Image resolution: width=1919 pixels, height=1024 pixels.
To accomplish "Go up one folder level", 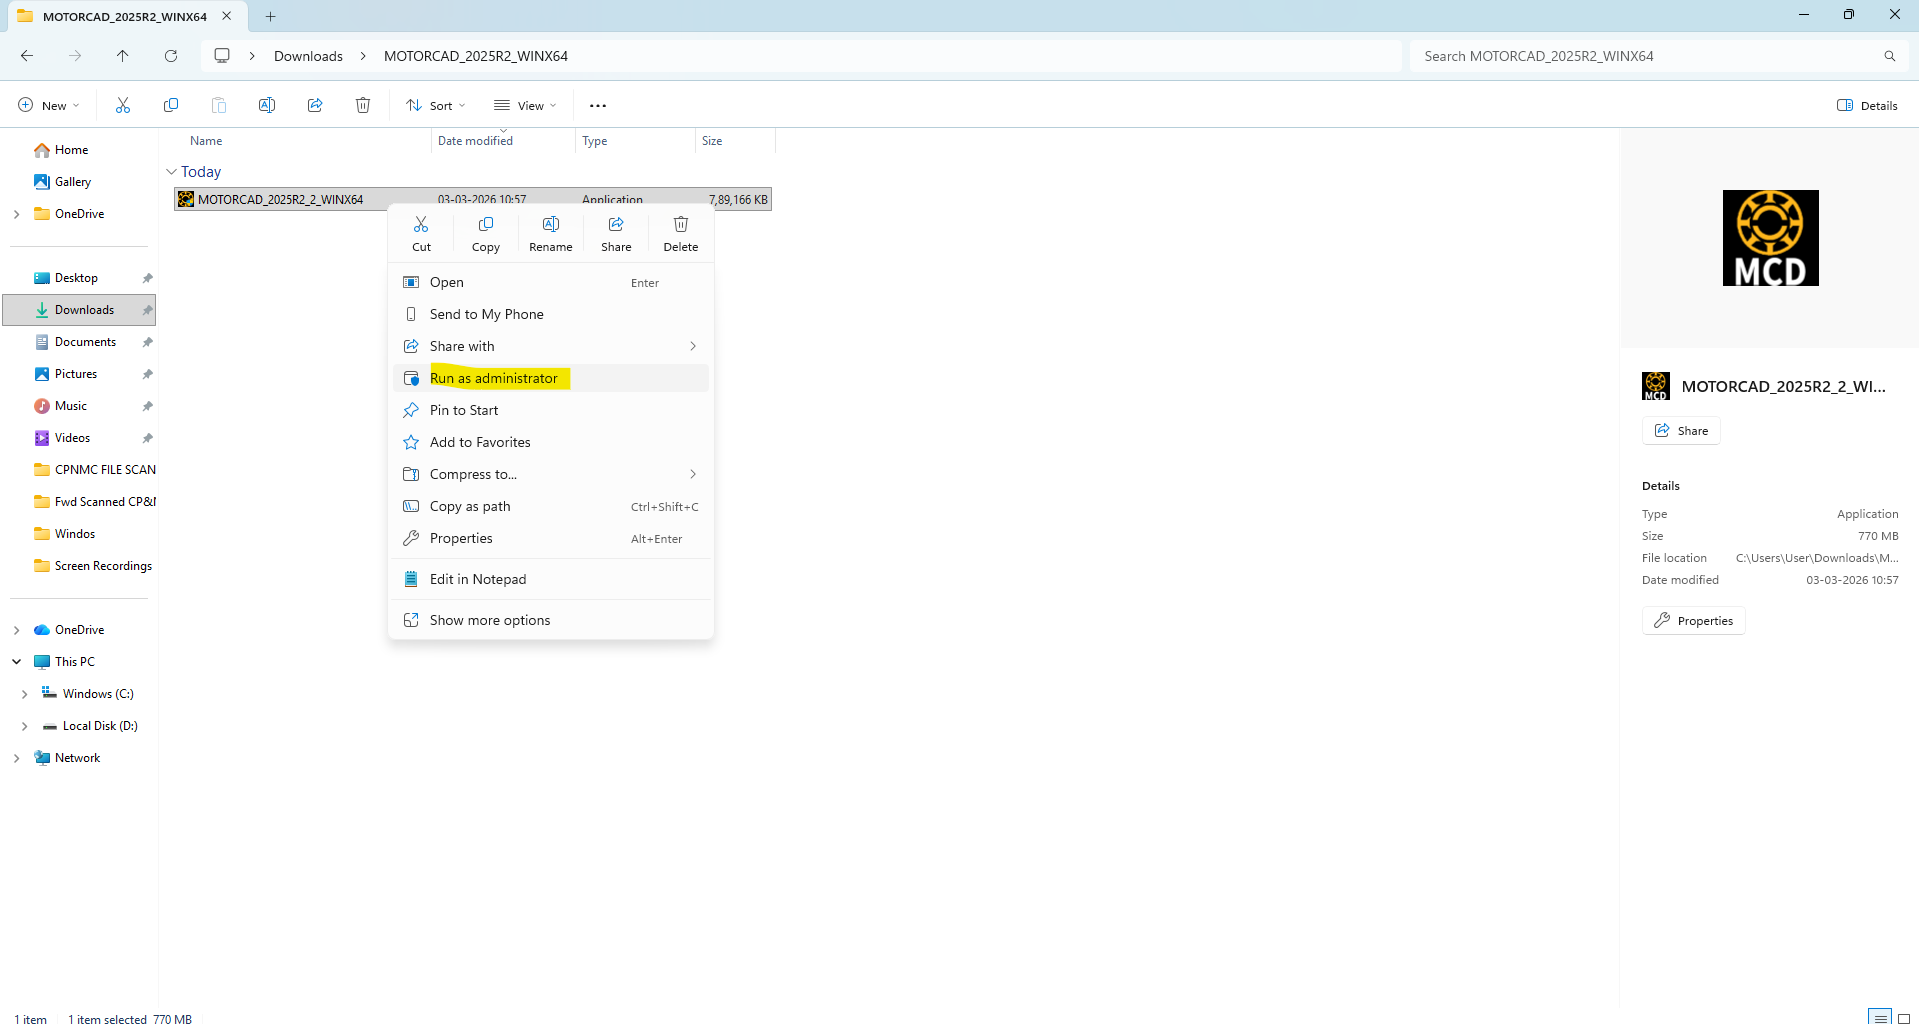I will [x=123, y=56].
